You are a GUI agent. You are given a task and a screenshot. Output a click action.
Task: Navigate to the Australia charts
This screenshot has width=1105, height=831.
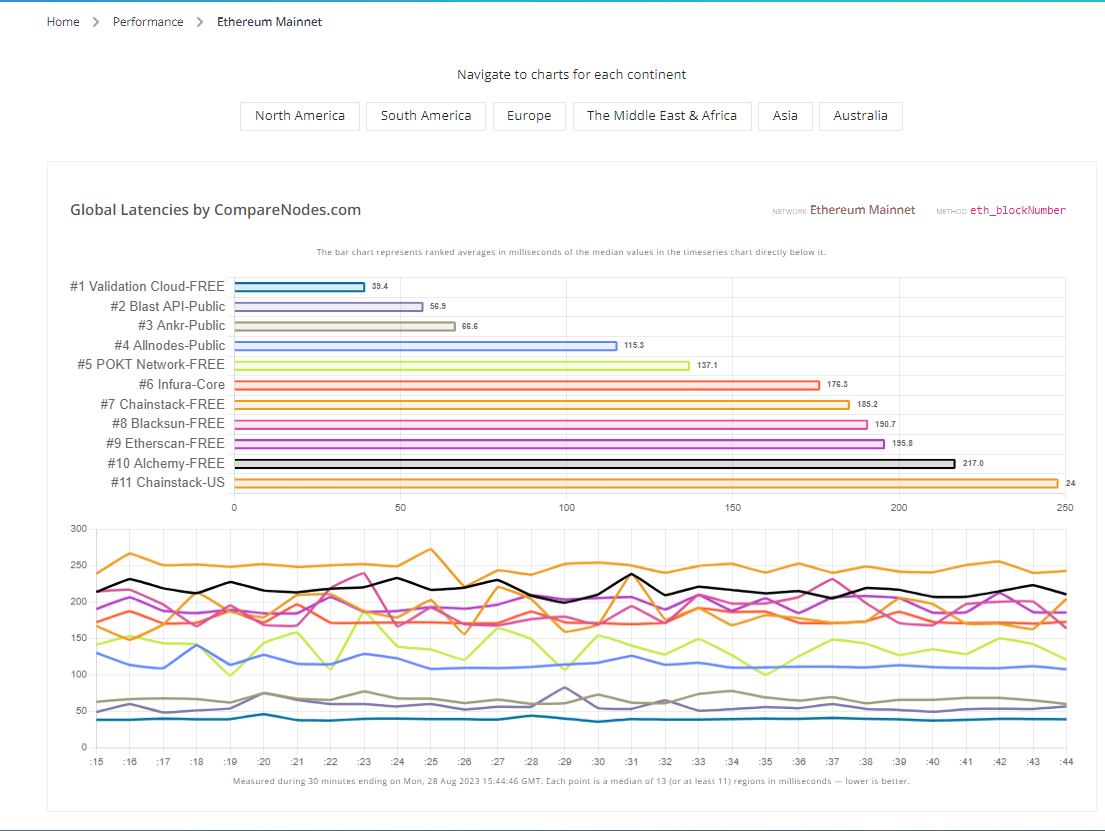(x=860, y=116)
